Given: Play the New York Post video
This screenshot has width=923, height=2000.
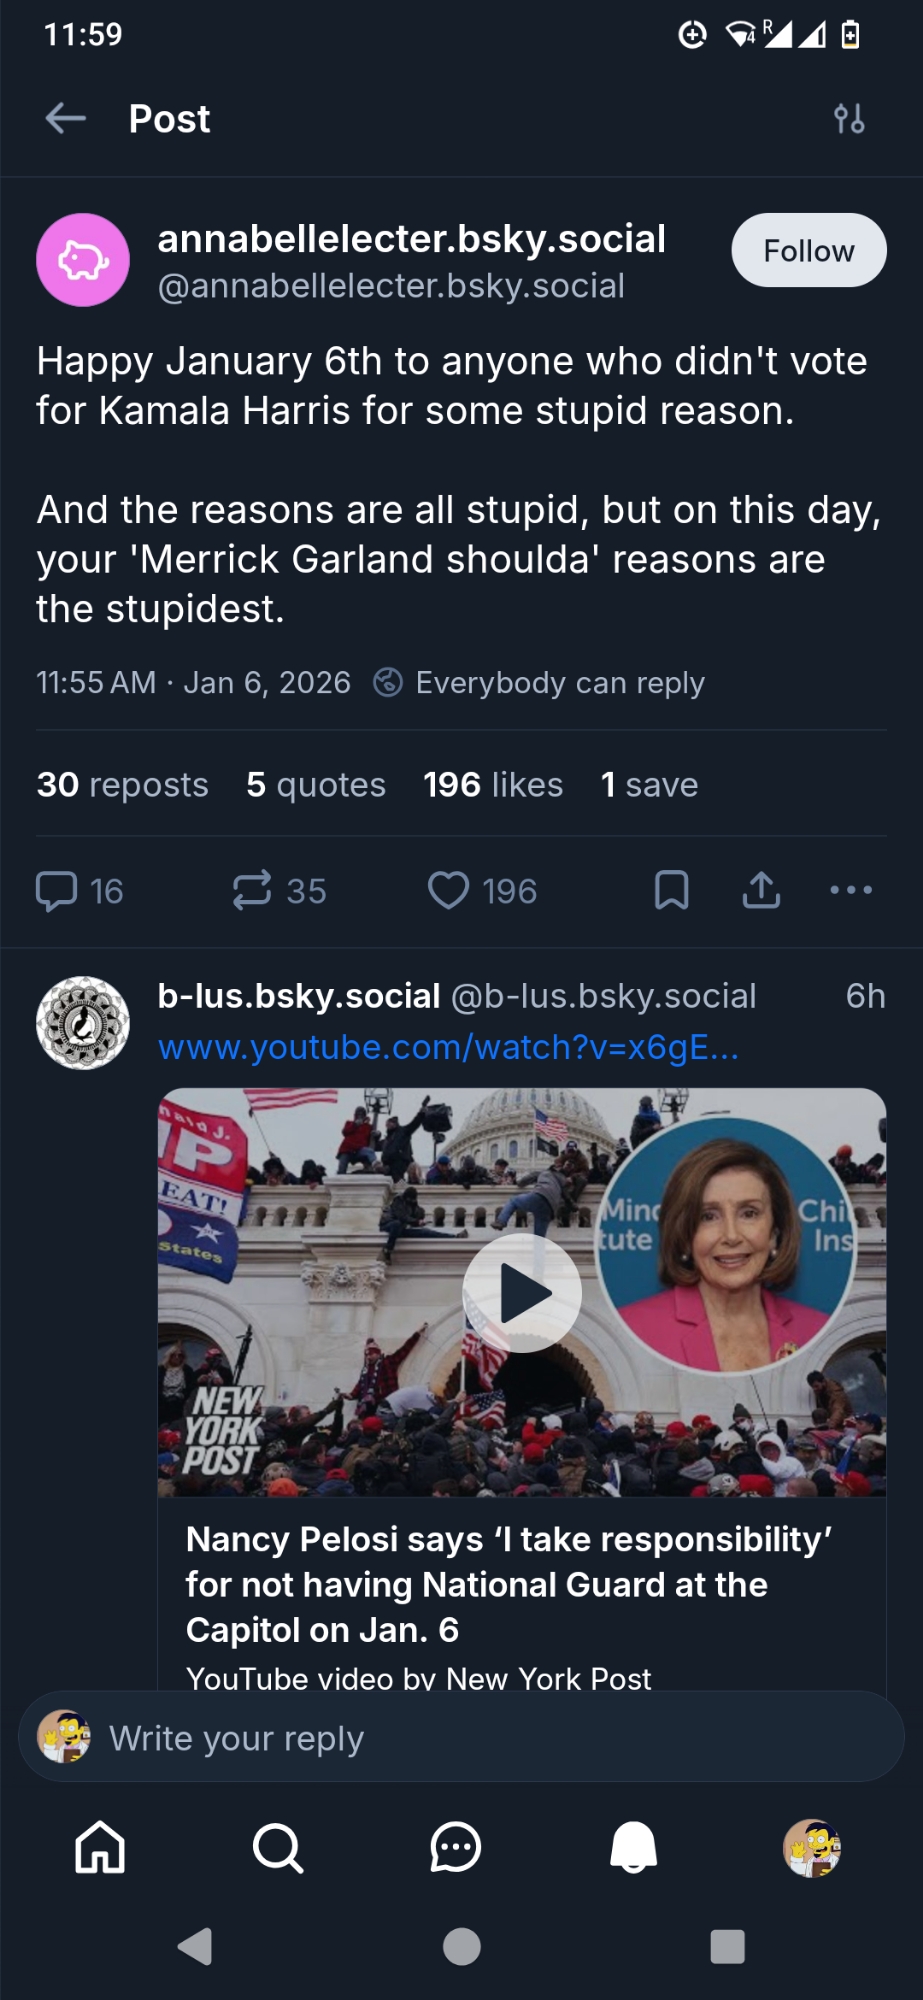Looking at the screenshot, I should 521,1293.
